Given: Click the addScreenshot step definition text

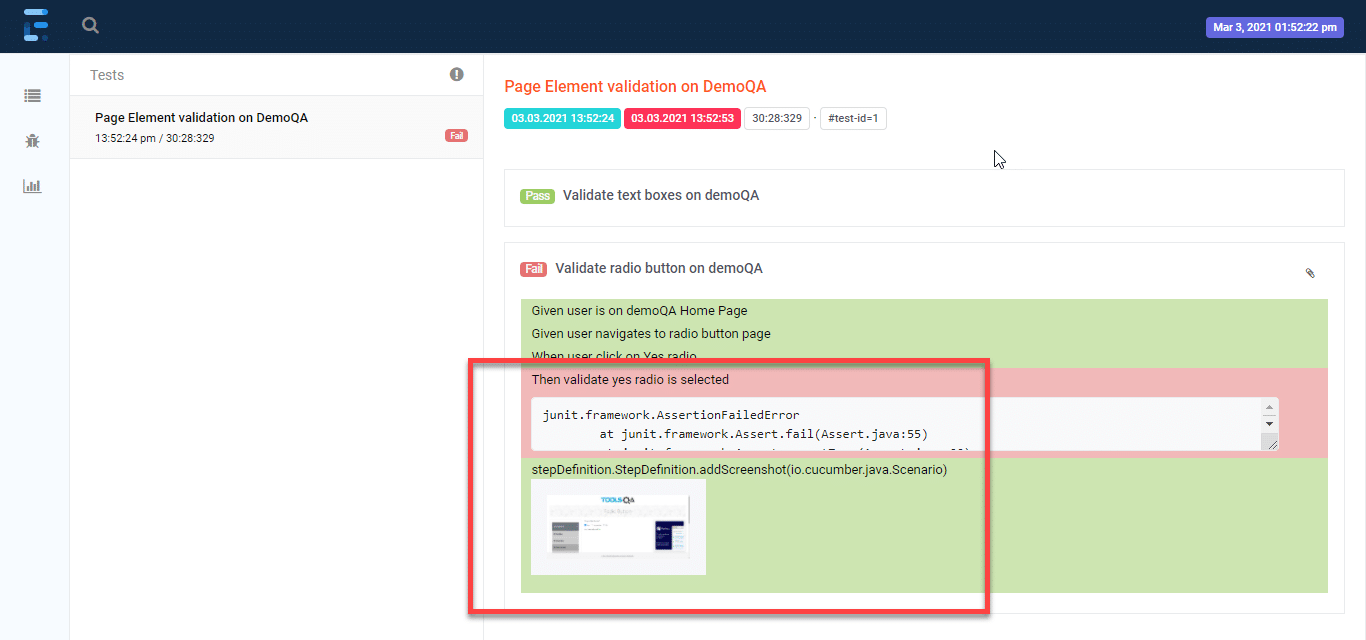Looking at the screenshot, I should pos(739,470).
